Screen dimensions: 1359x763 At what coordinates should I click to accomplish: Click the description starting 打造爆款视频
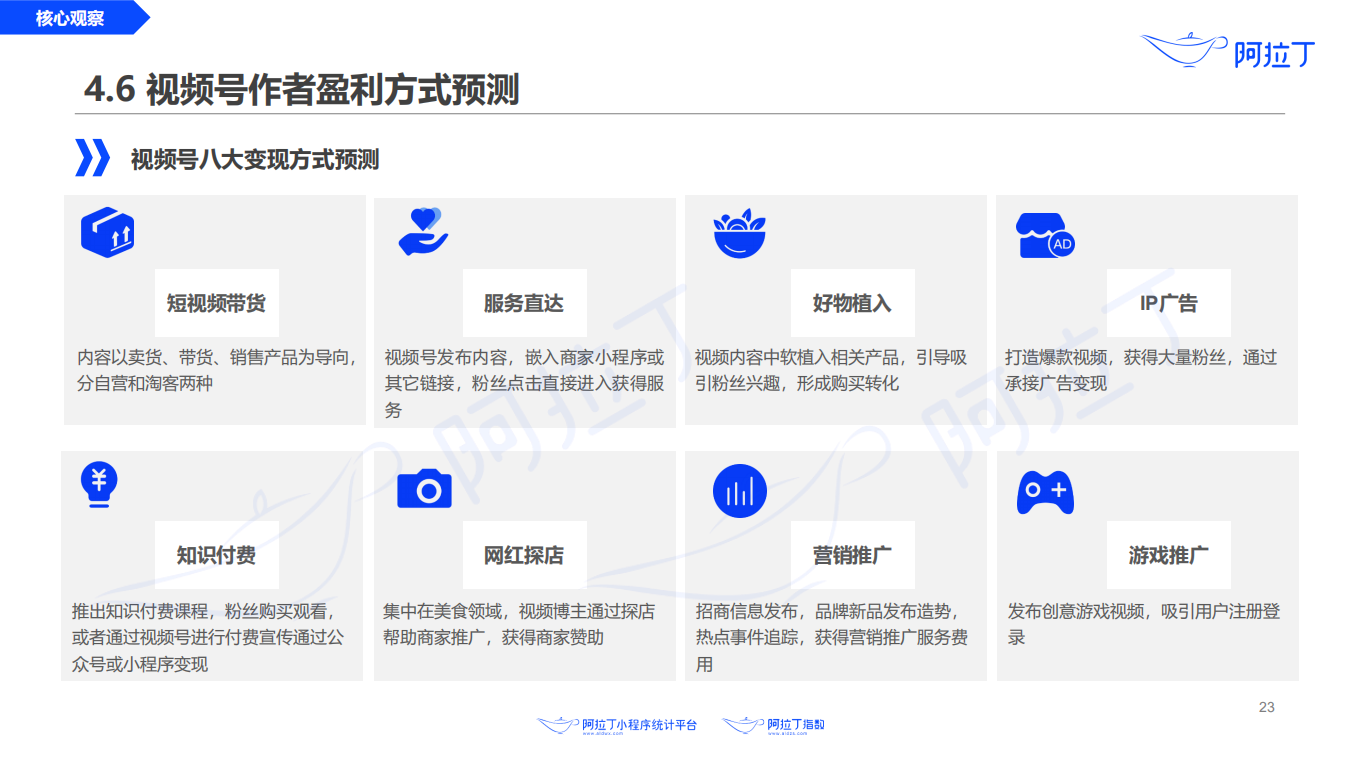[1141, 370]
